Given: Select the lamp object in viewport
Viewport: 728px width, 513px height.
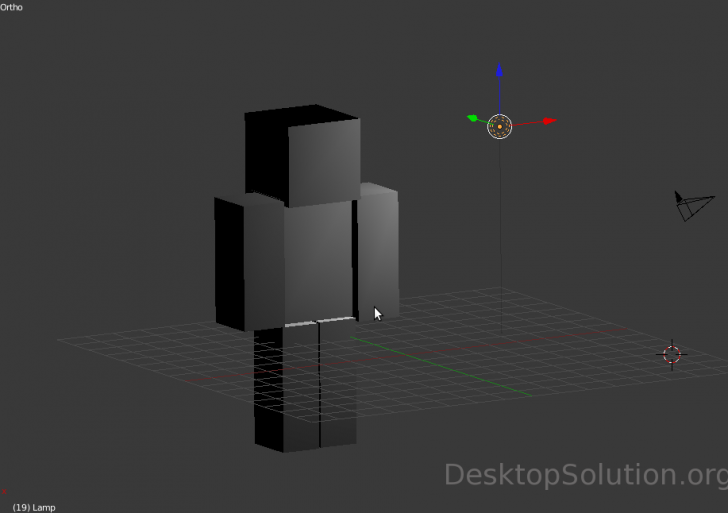Looking at the screenshot, I should point(500,126).
